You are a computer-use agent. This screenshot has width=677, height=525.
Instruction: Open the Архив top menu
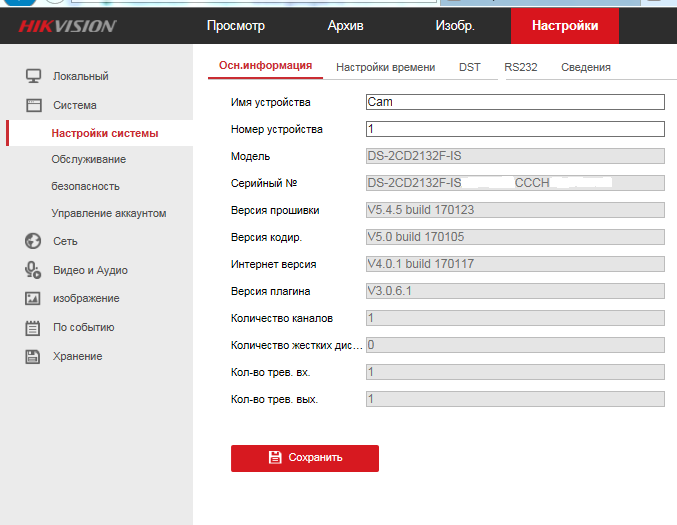tap(345, 26)
